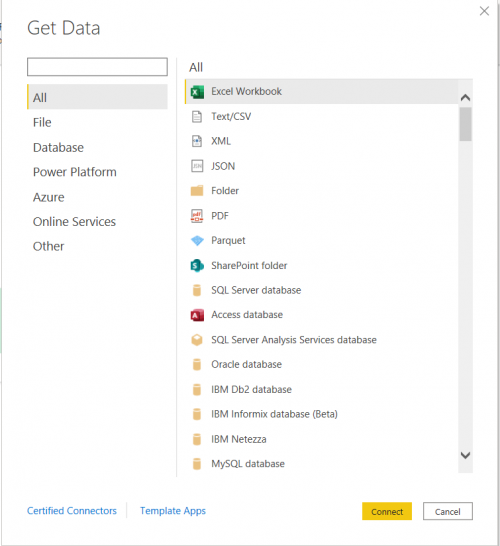Click the yellow Folder icon
Screen dimensions: 500x546
point(197,191)
